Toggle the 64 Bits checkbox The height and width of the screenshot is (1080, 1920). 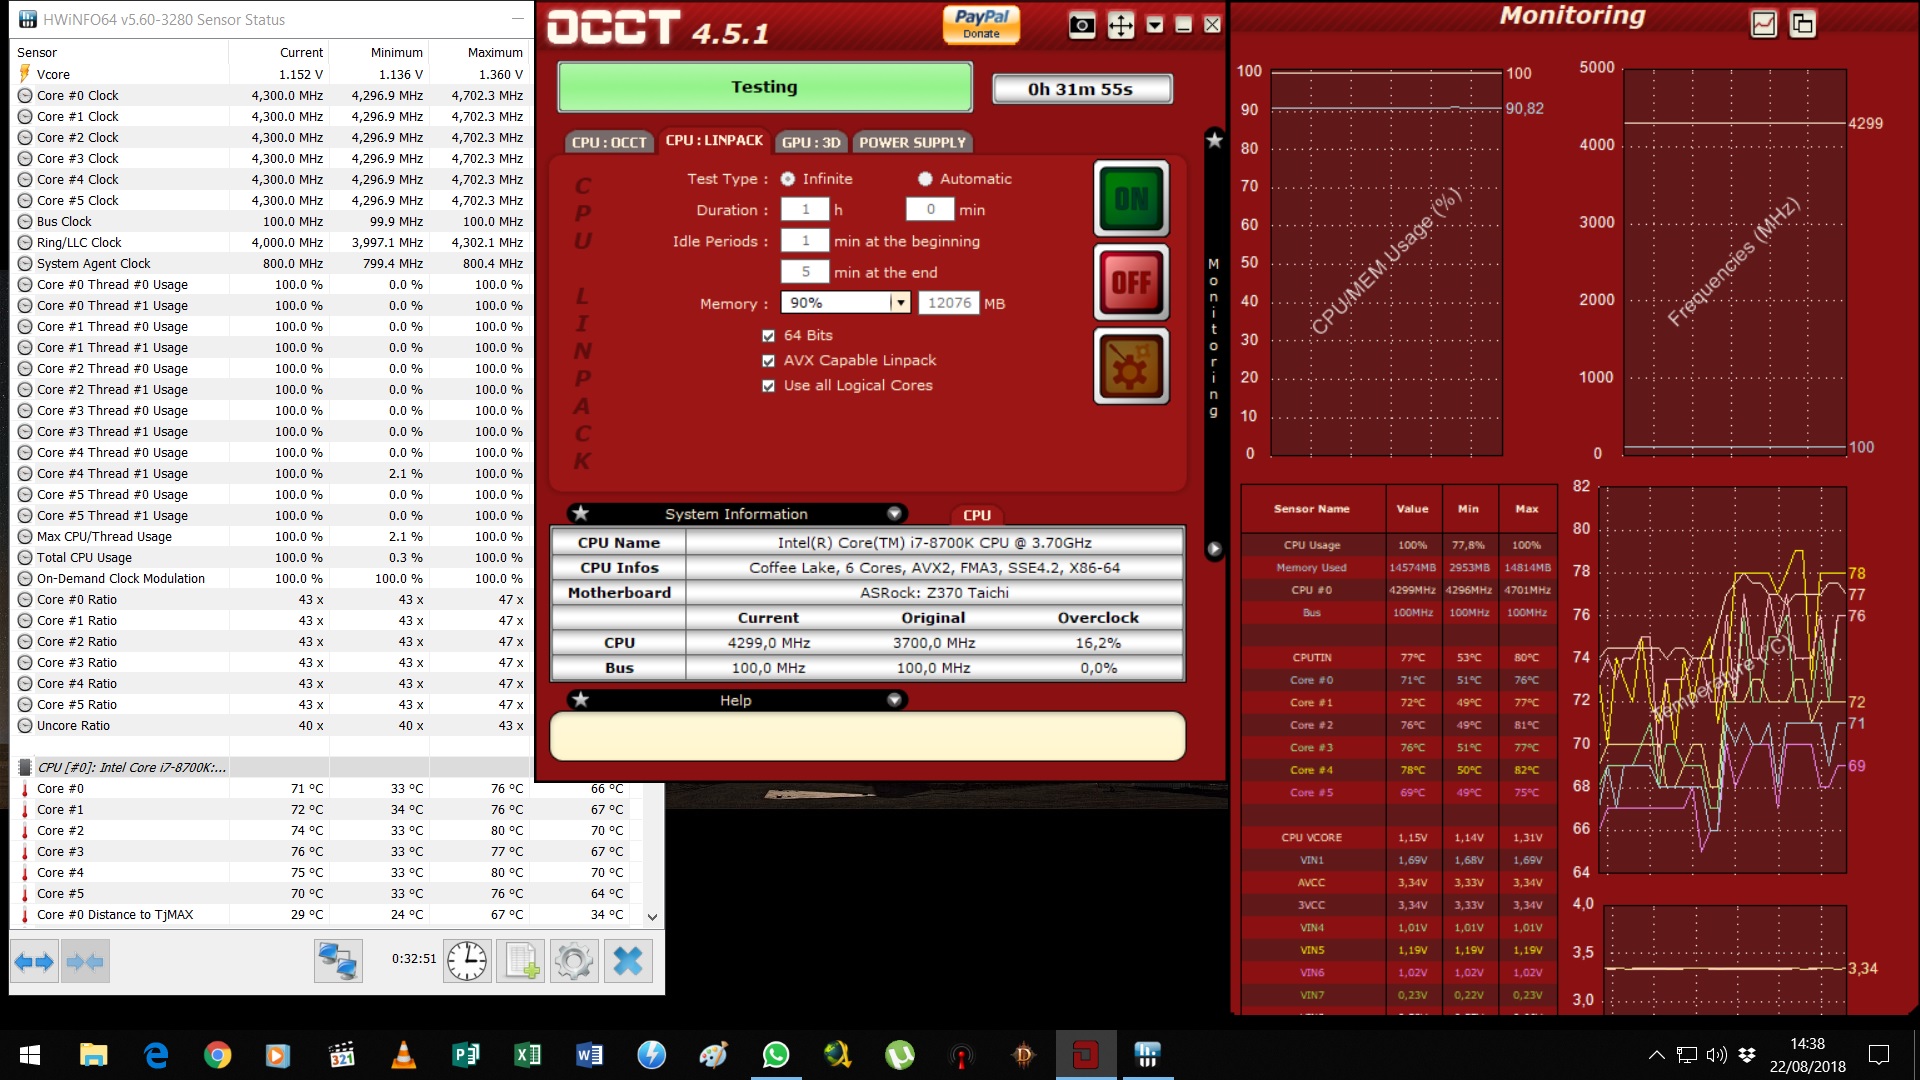tap(768, 336)
